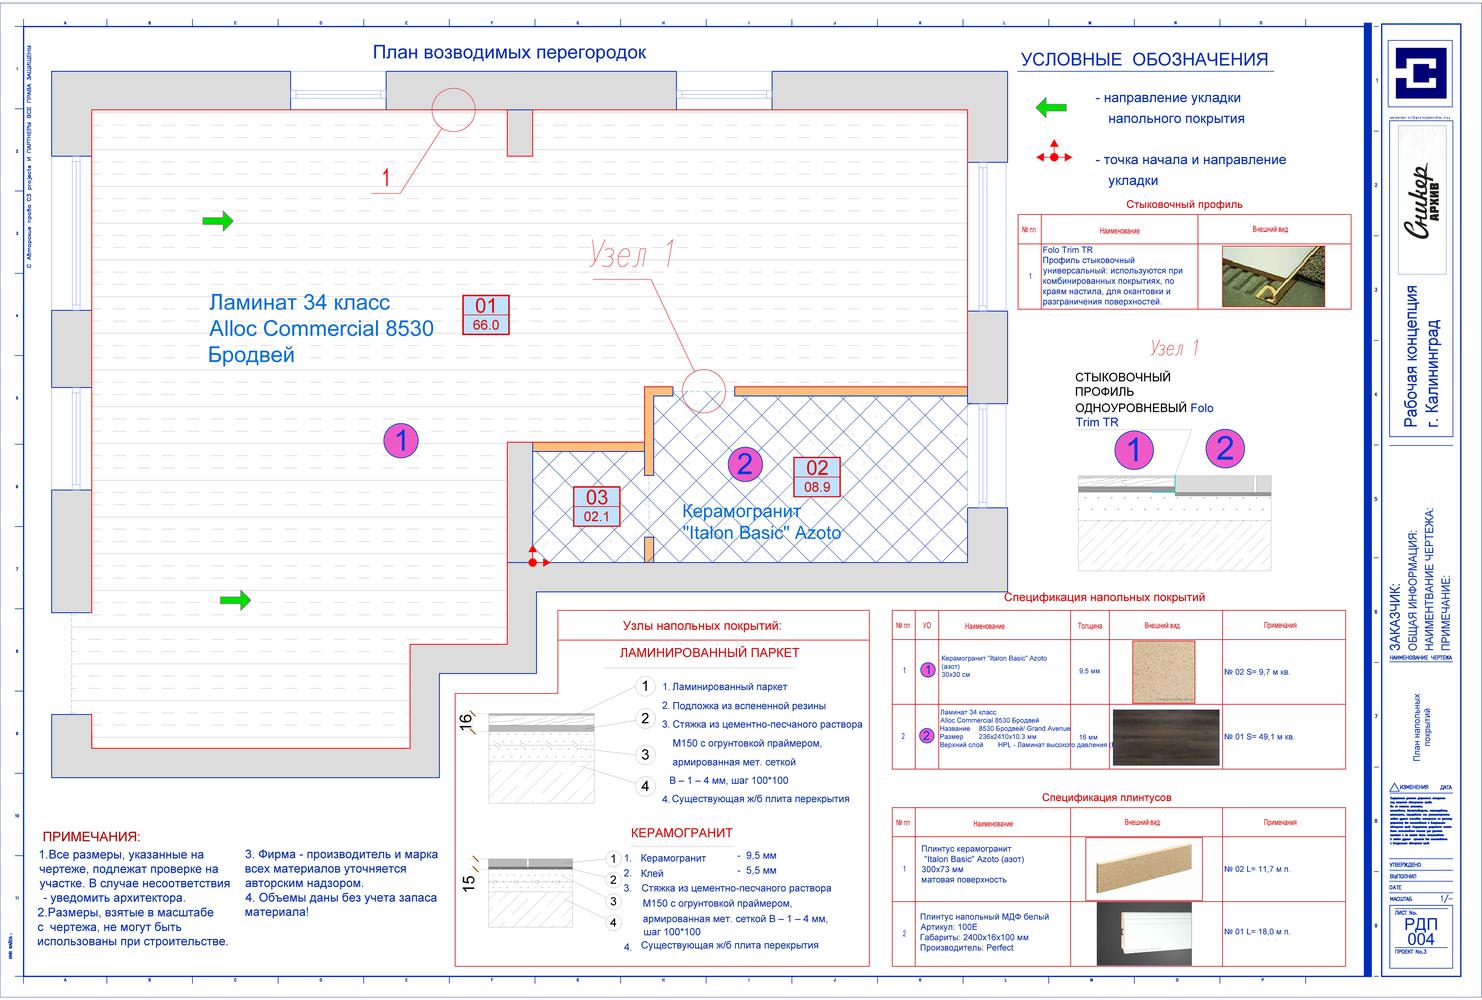
Task: Select room tag 02 08.9
Action: [x=817, y=476]
